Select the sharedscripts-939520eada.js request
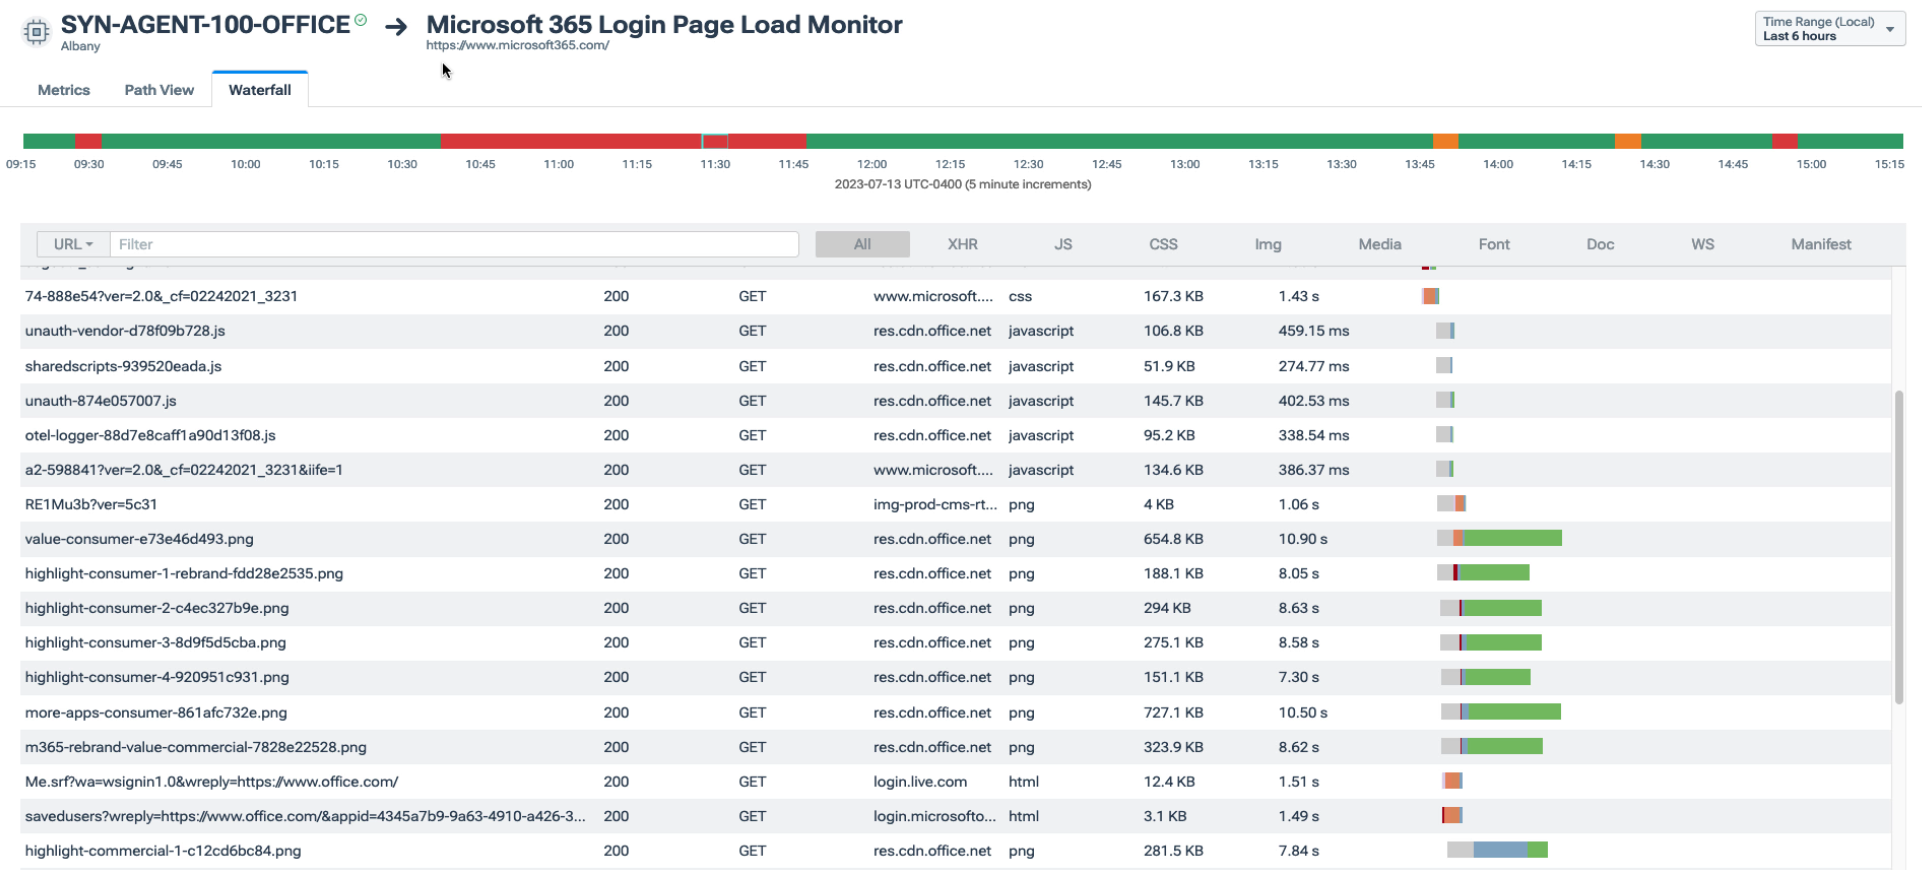Viewport: 1922px width, 877px height. pyautogui.click(x=955, y=366)
